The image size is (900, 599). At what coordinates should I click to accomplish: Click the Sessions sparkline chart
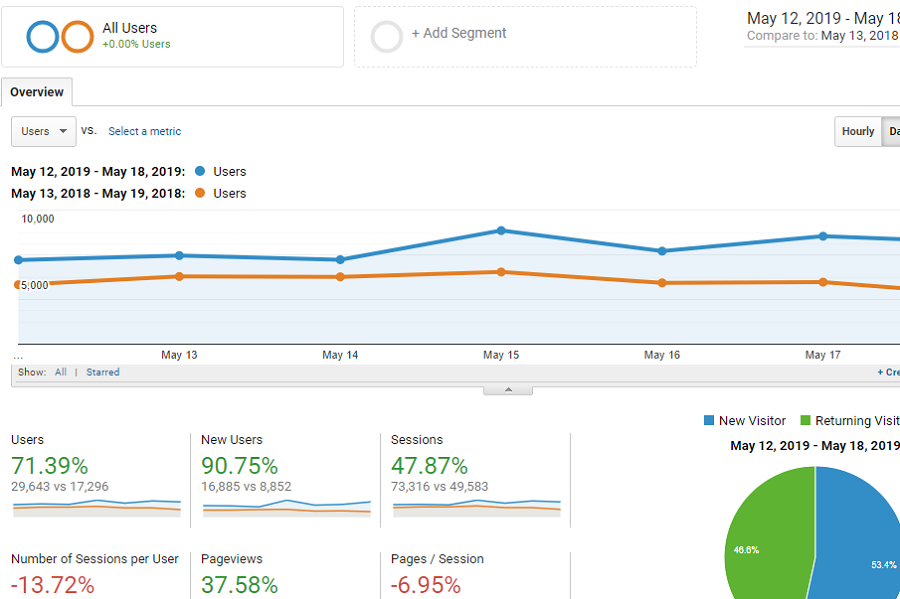pyautogui.click(x=477, y=507)
